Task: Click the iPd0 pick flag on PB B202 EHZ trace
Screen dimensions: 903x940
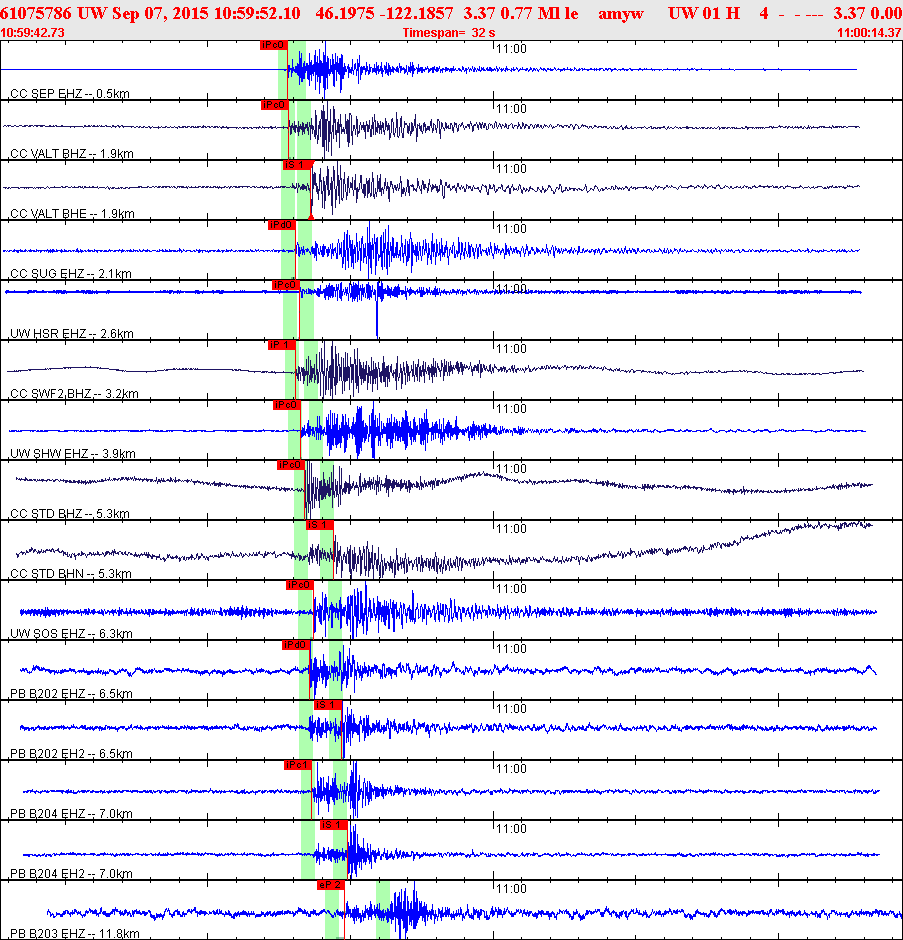Action: point(296,644)
